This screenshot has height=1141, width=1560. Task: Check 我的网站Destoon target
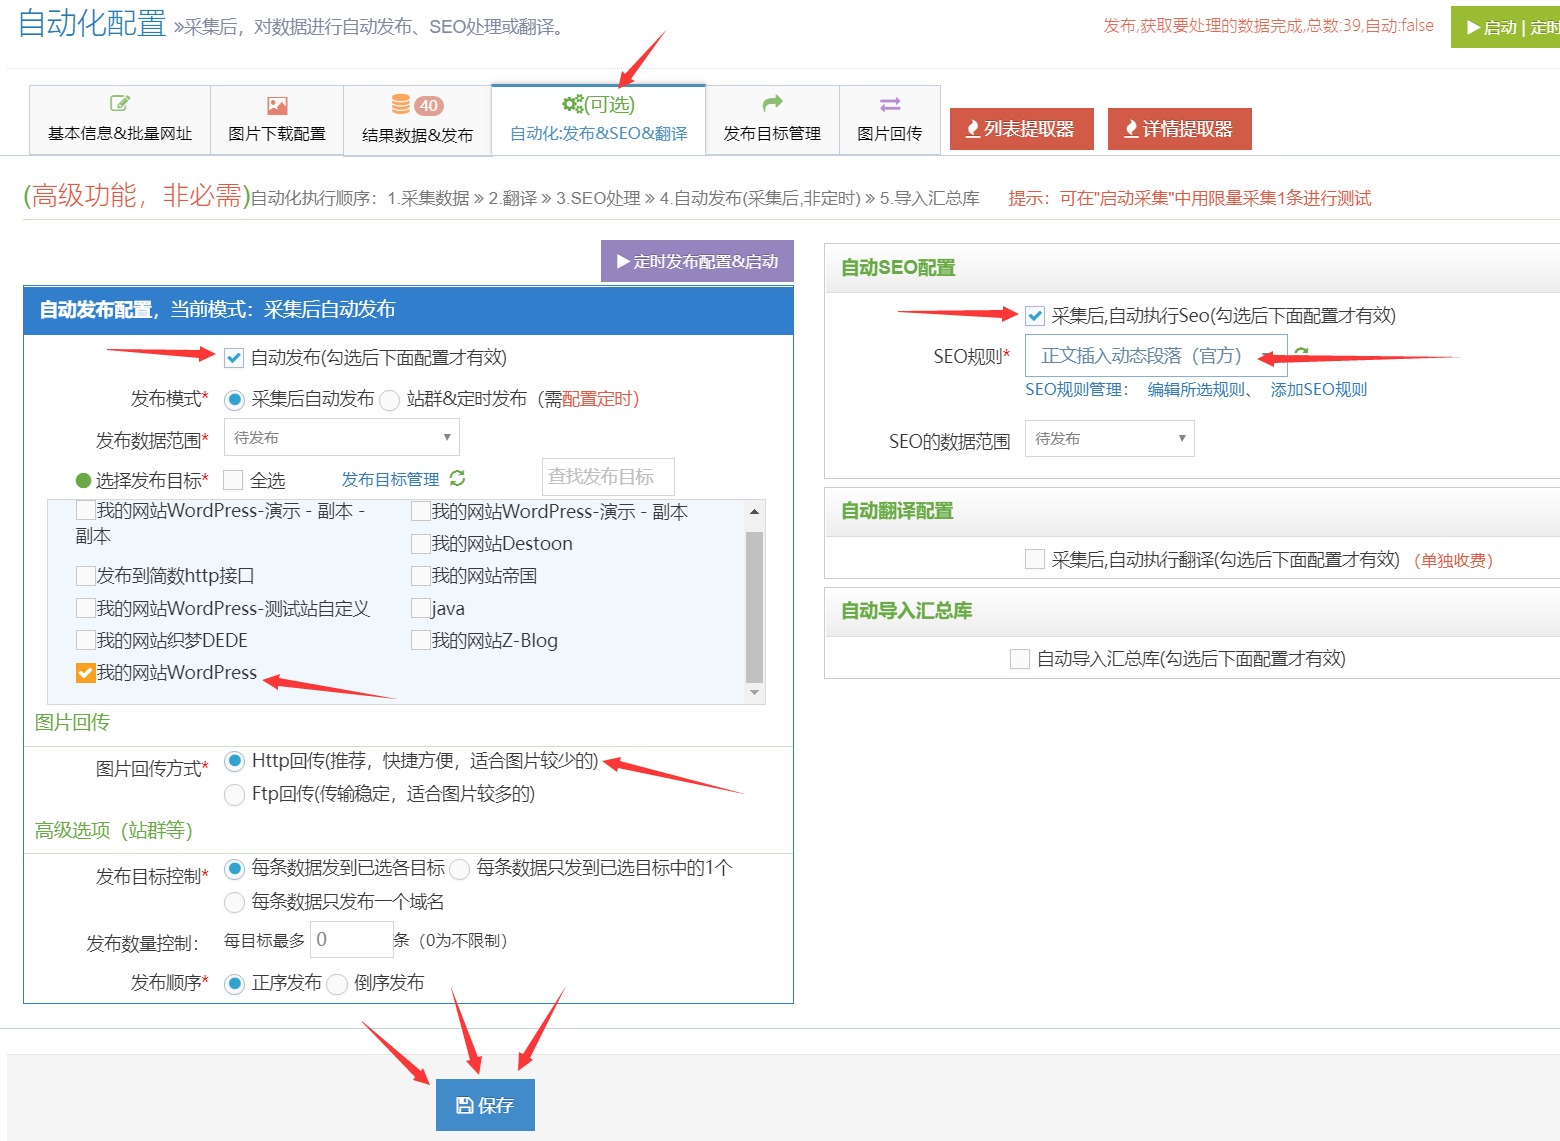(x=421, y=544)
